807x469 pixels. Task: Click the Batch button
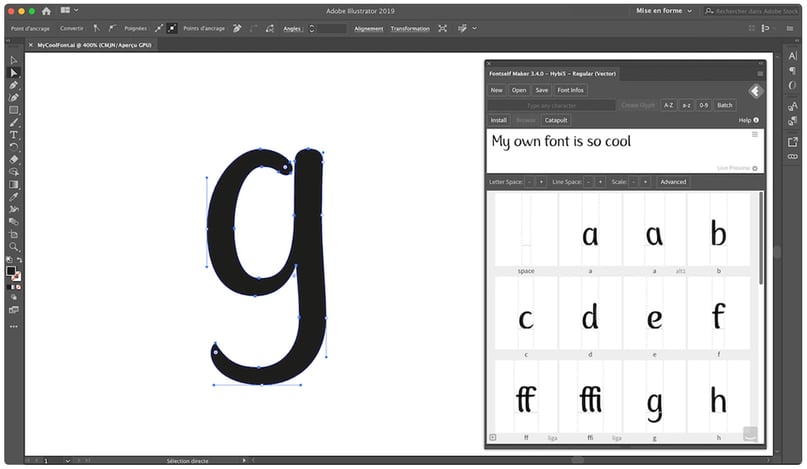tap(725, 105)
